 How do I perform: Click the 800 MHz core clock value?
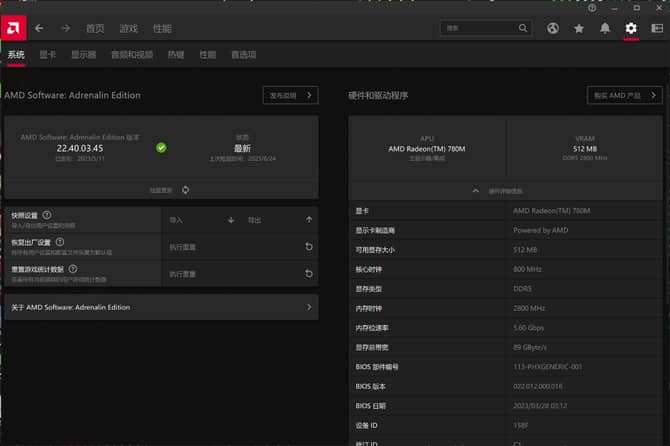click(527, 269)
